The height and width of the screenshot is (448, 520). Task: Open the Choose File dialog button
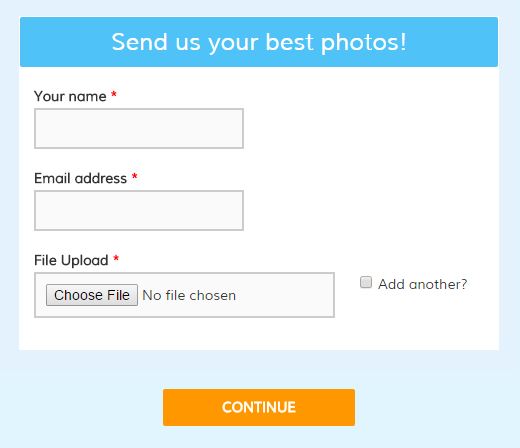(92, 295)
